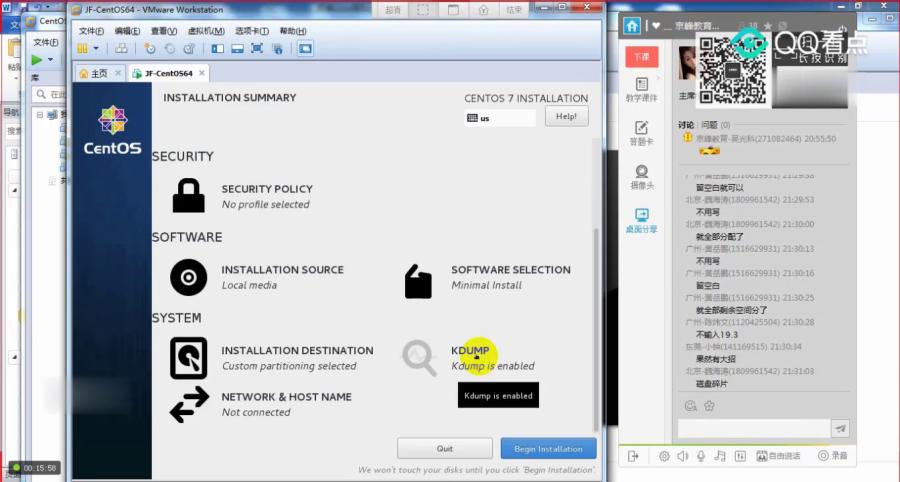Collapse the tree node in background library panel
The width and height of the screenshot is (900, 482).
coord(40,115)
